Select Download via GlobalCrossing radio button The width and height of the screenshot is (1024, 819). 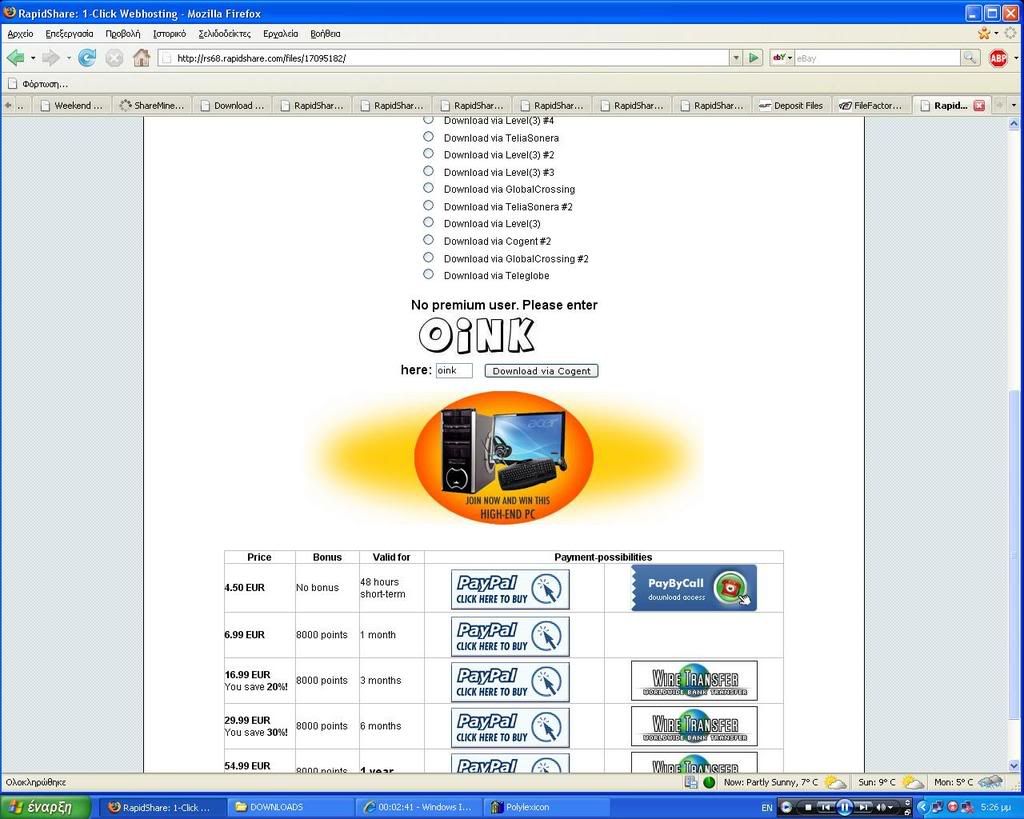click(x=428, y=188)
